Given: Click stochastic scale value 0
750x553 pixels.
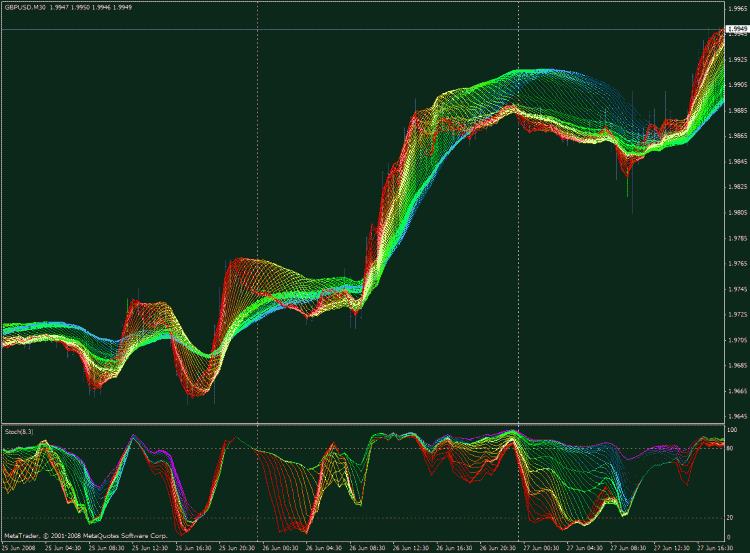Looking at the screenshot, I should [x=729, y=538].
